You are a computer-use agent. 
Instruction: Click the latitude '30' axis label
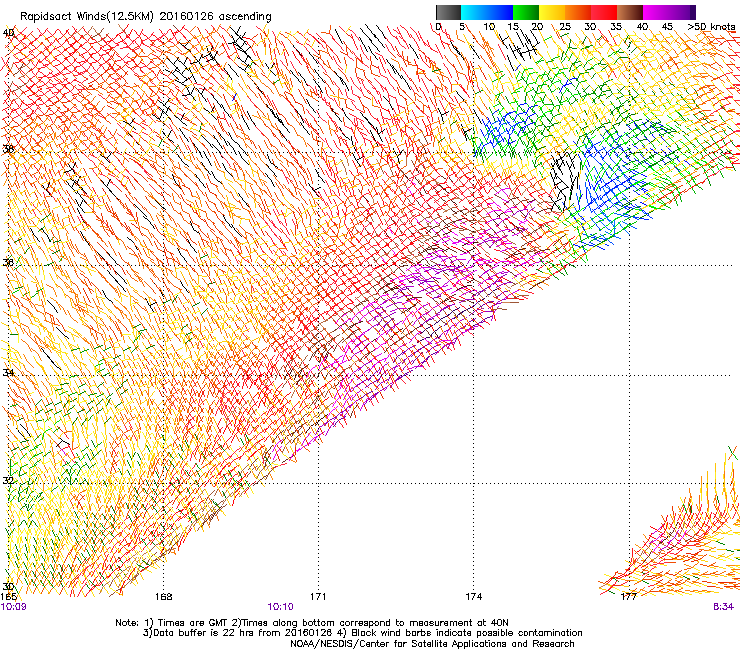click(x=8, y=586)
